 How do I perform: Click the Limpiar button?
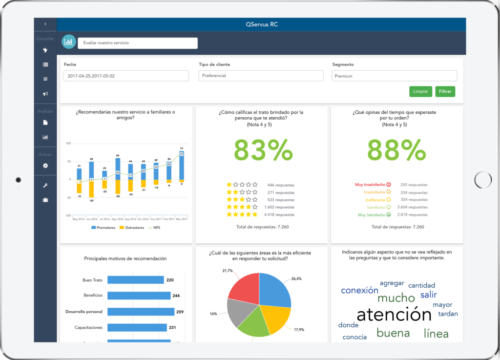click(x=421, y=91)
